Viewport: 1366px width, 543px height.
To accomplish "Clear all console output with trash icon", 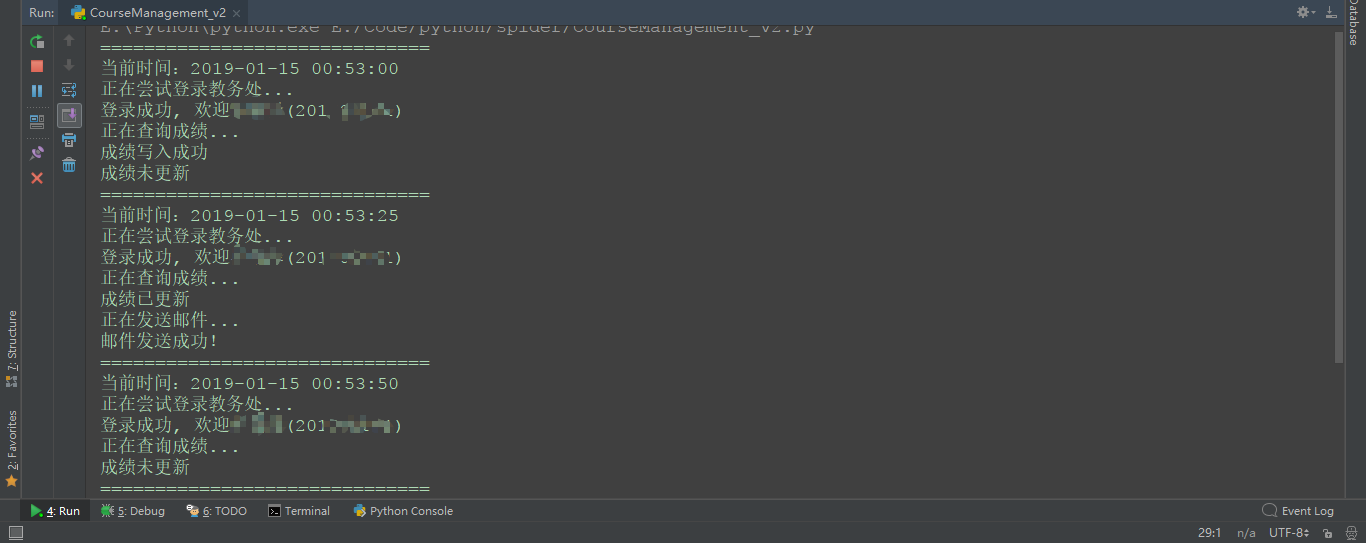I will pyautogui.click(x=69, y=165).
